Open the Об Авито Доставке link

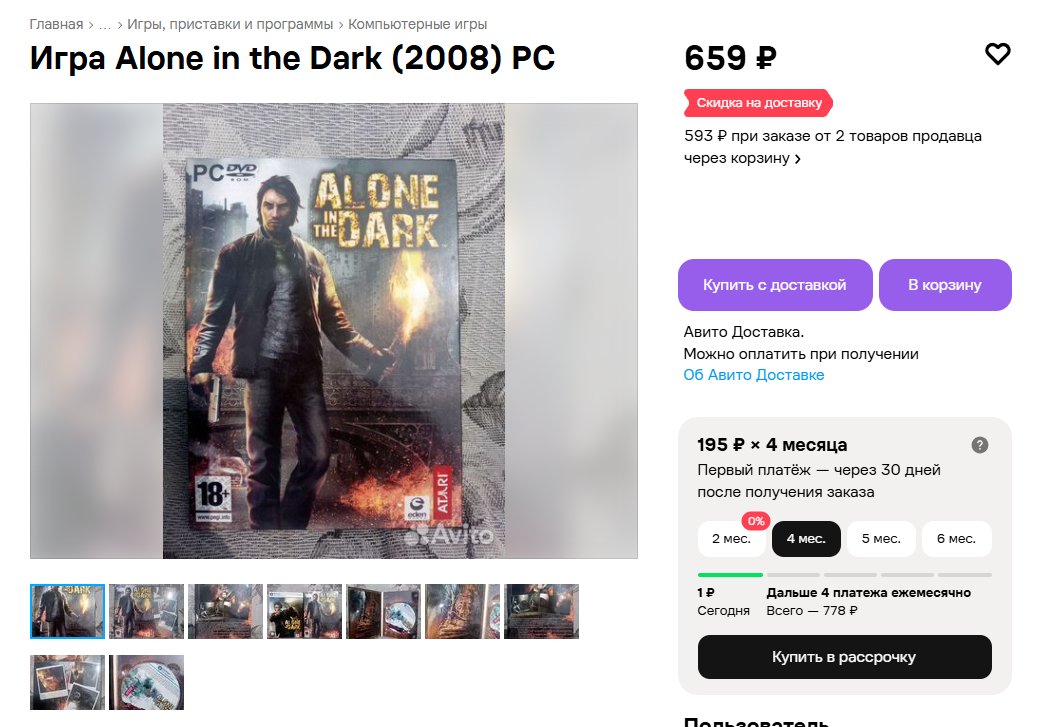[753, 375]
